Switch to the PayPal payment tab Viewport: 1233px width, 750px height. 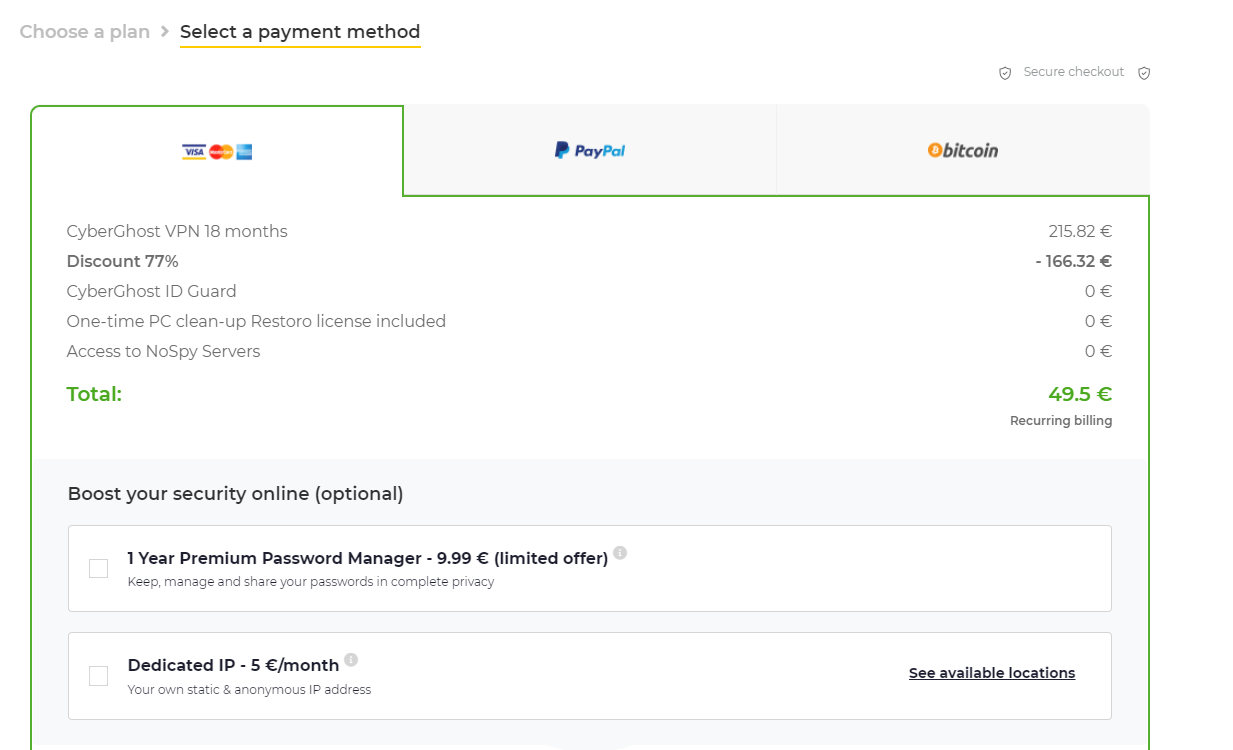(590, 150)
